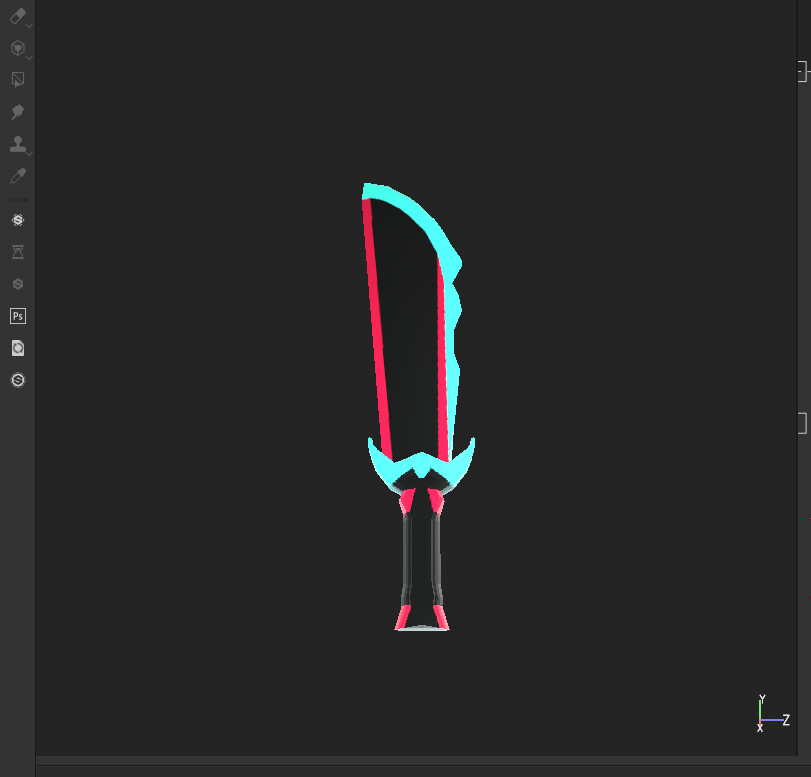This screenshot has width=811, height=777.
Task: Expand the collapsed top-right panel handle
Action: [800, 71]
